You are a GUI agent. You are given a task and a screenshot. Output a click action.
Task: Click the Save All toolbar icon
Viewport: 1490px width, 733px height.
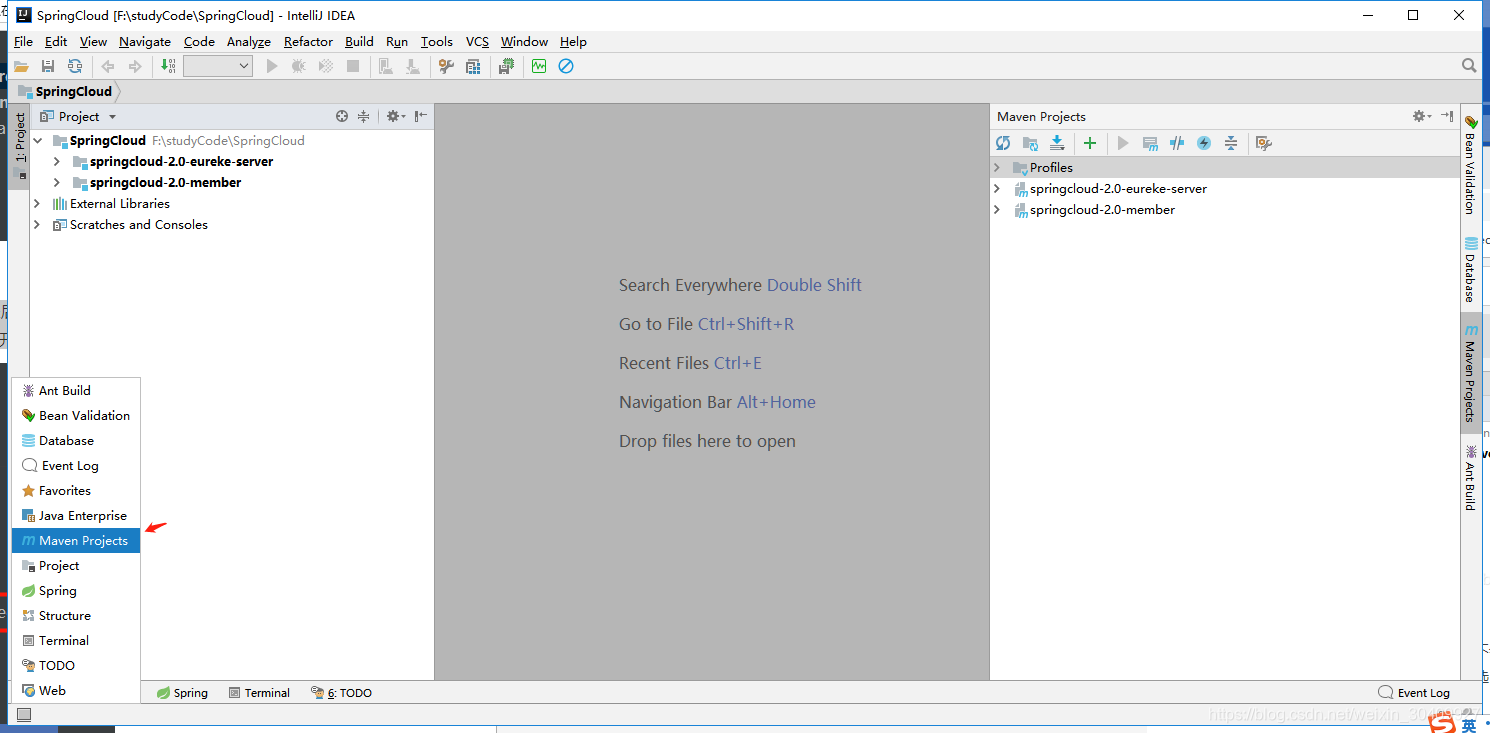point(48,66)
